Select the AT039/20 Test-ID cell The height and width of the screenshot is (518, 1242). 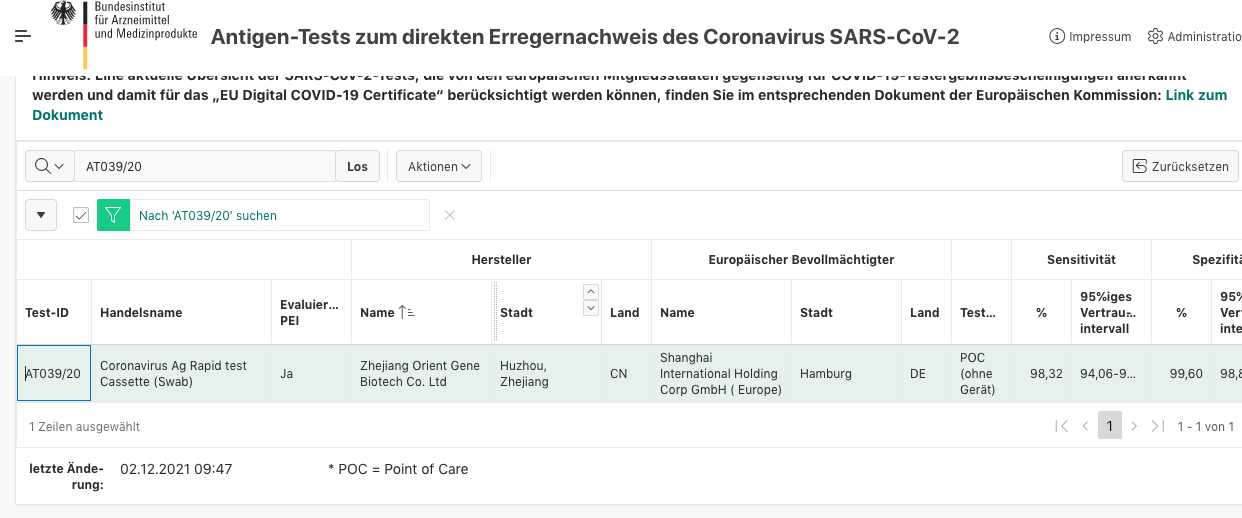click(x=53, y=373)
